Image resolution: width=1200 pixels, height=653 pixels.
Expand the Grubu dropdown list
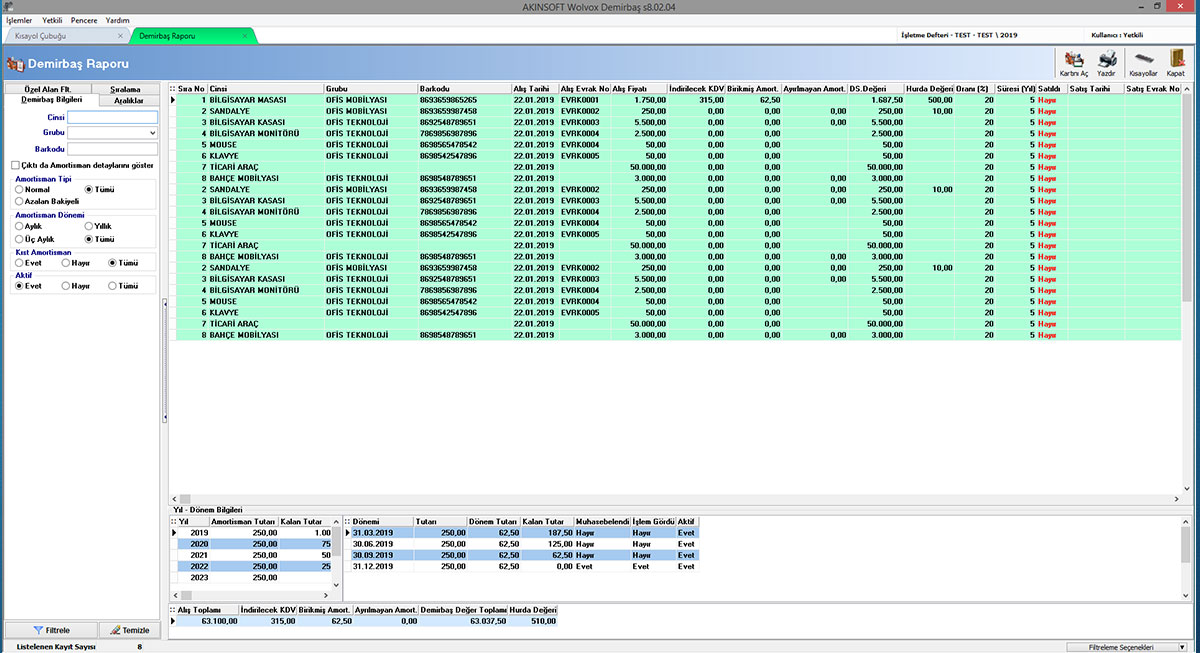152,132
